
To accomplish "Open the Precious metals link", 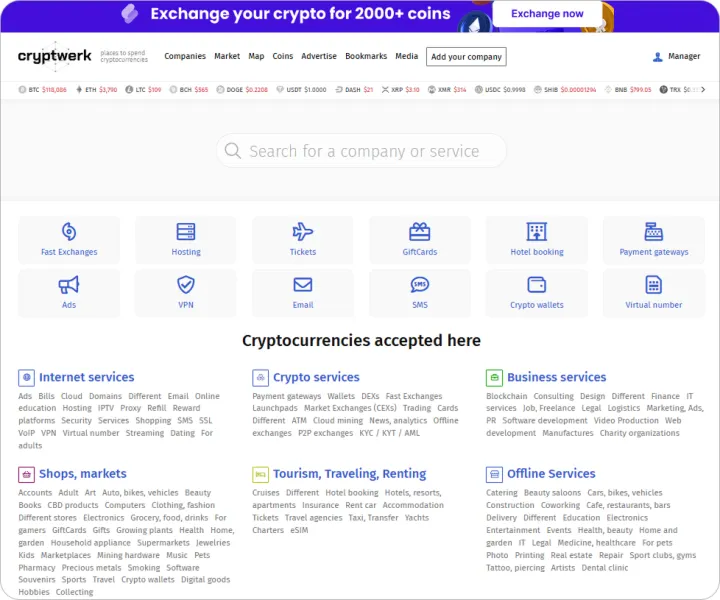I will [91, 568].
